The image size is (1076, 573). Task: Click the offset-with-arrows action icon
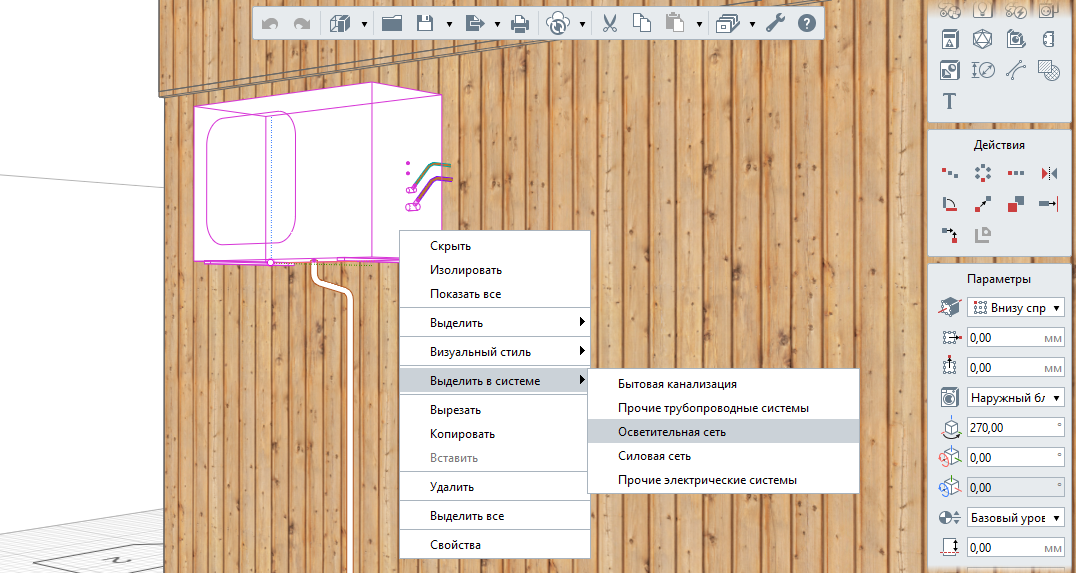click(950, 235)
